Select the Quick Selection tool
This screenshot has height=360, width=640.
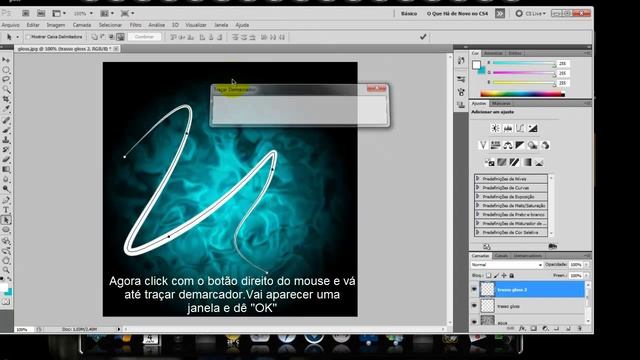(6, 89)
